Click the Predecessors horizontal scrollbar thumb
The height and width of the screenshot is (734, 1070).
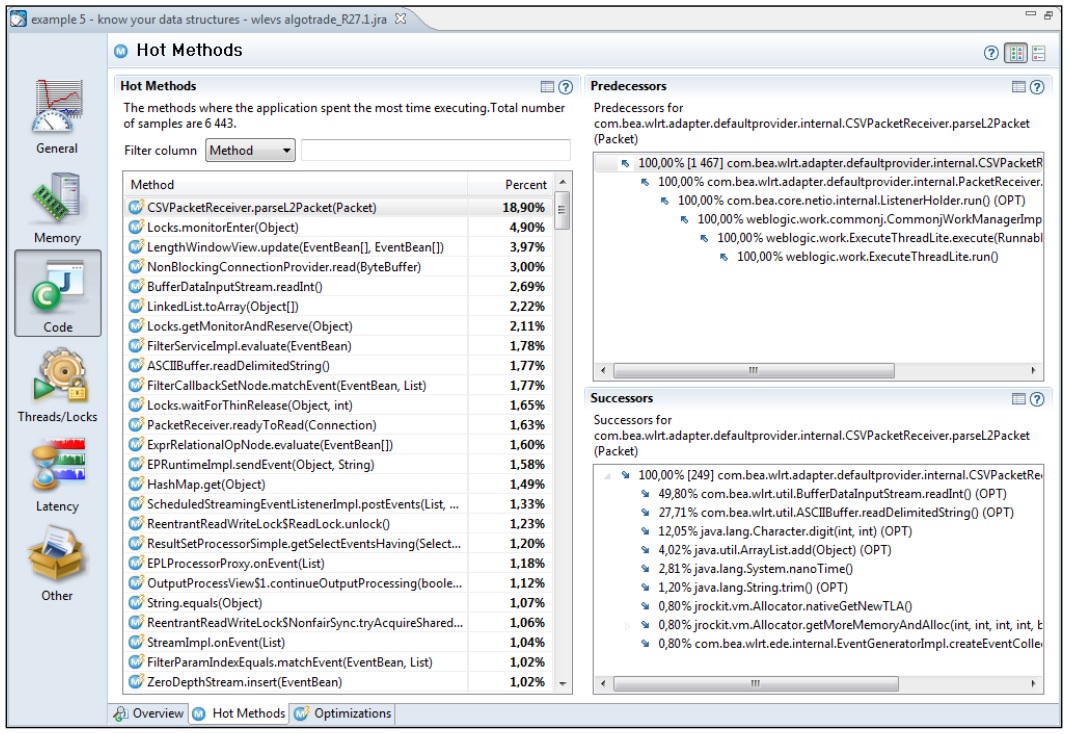(753, 370)
